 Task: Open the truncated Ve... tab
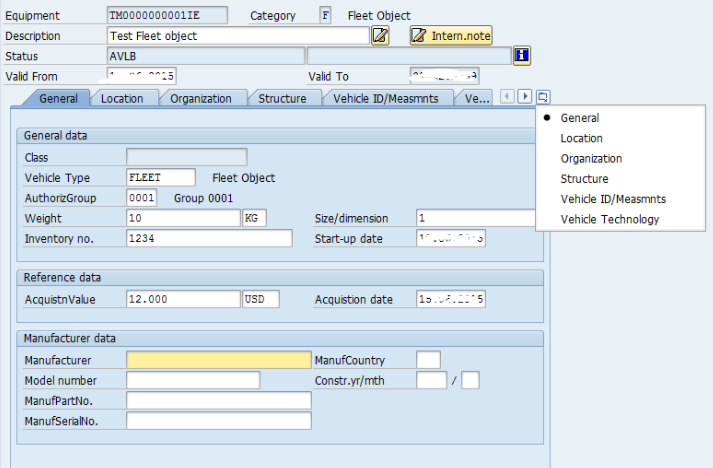click(x=476, y=99)
